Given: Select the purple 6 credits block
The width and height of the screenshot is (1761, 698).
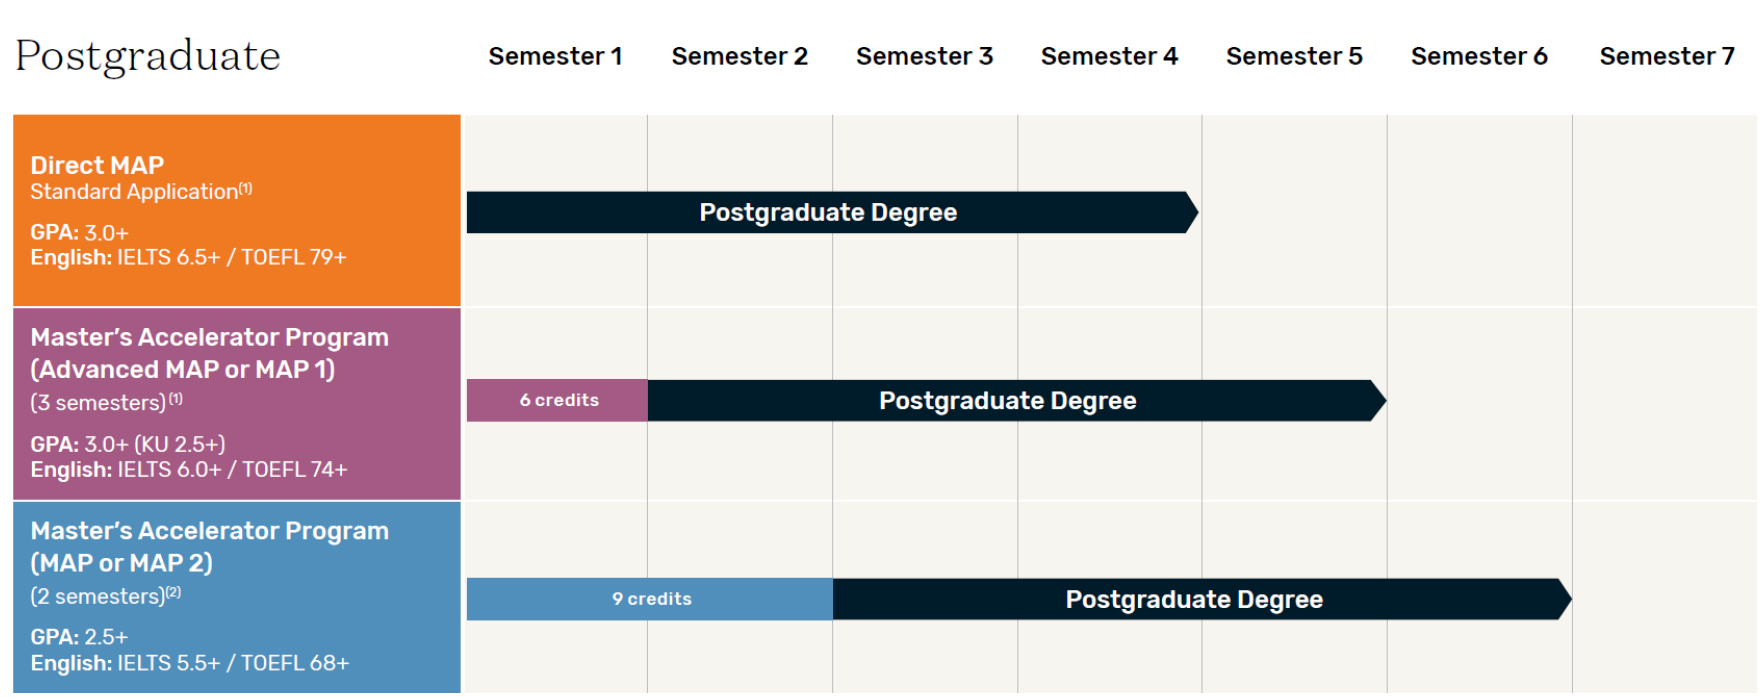Looking at the screenshot, I should click(x=558, y=400).
